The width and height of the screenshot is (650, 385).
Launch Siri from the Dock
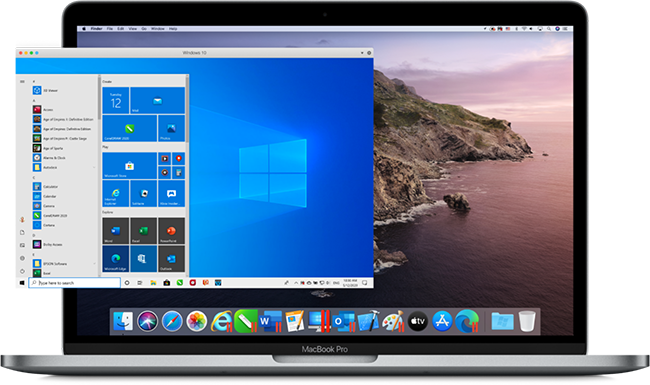tap(148, 321)
